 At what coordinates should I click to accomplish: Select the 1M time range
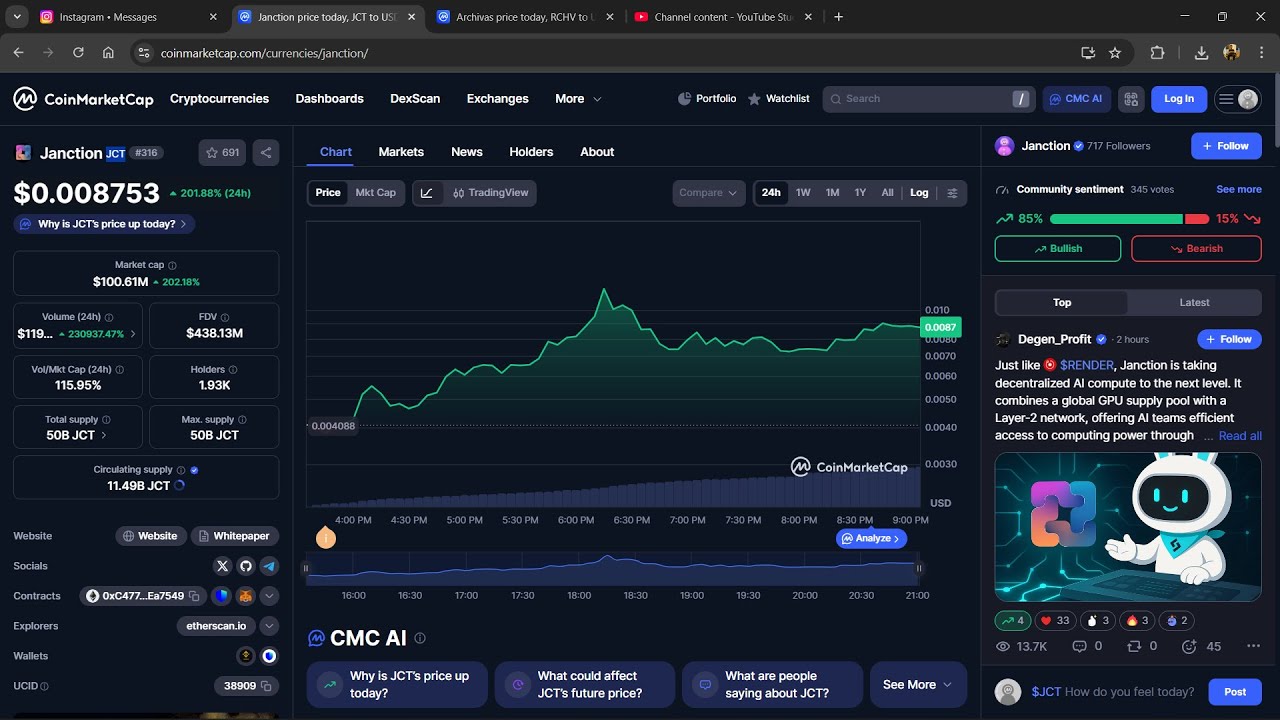tap(832, 193)
